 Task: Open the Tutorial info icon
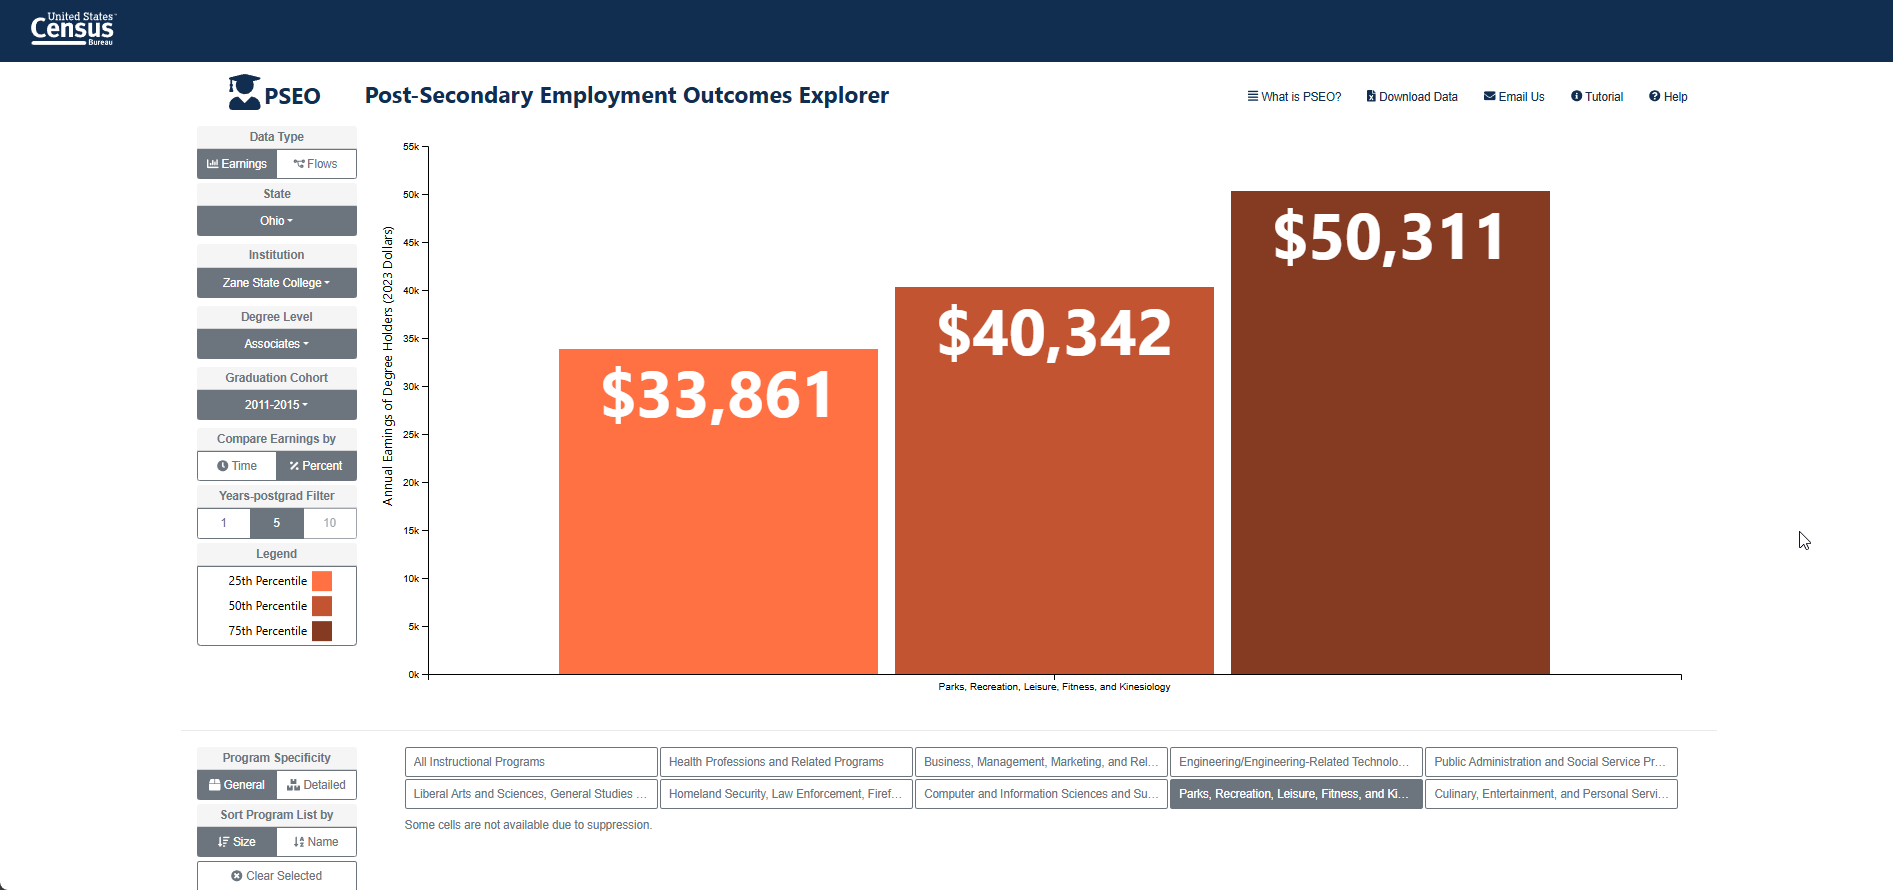1576,96
